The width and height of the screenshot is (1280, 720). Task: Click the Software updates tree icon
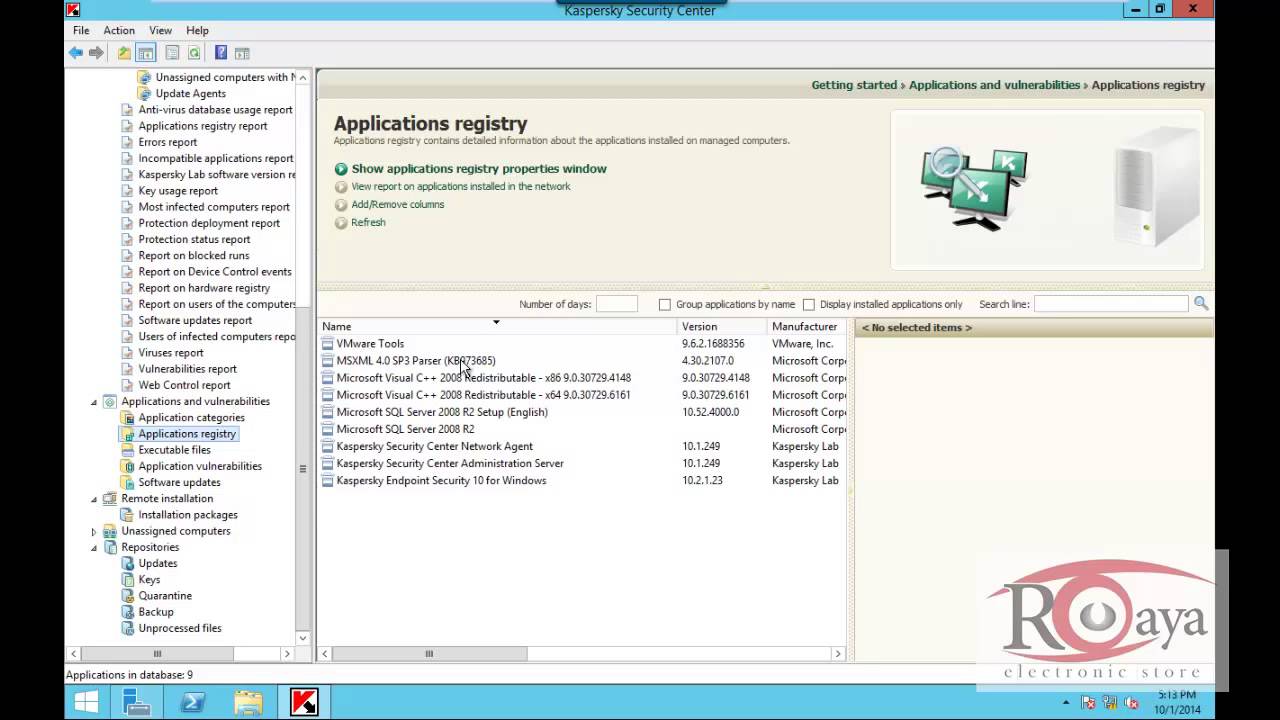pyautogui.click(x=127, y=482)
